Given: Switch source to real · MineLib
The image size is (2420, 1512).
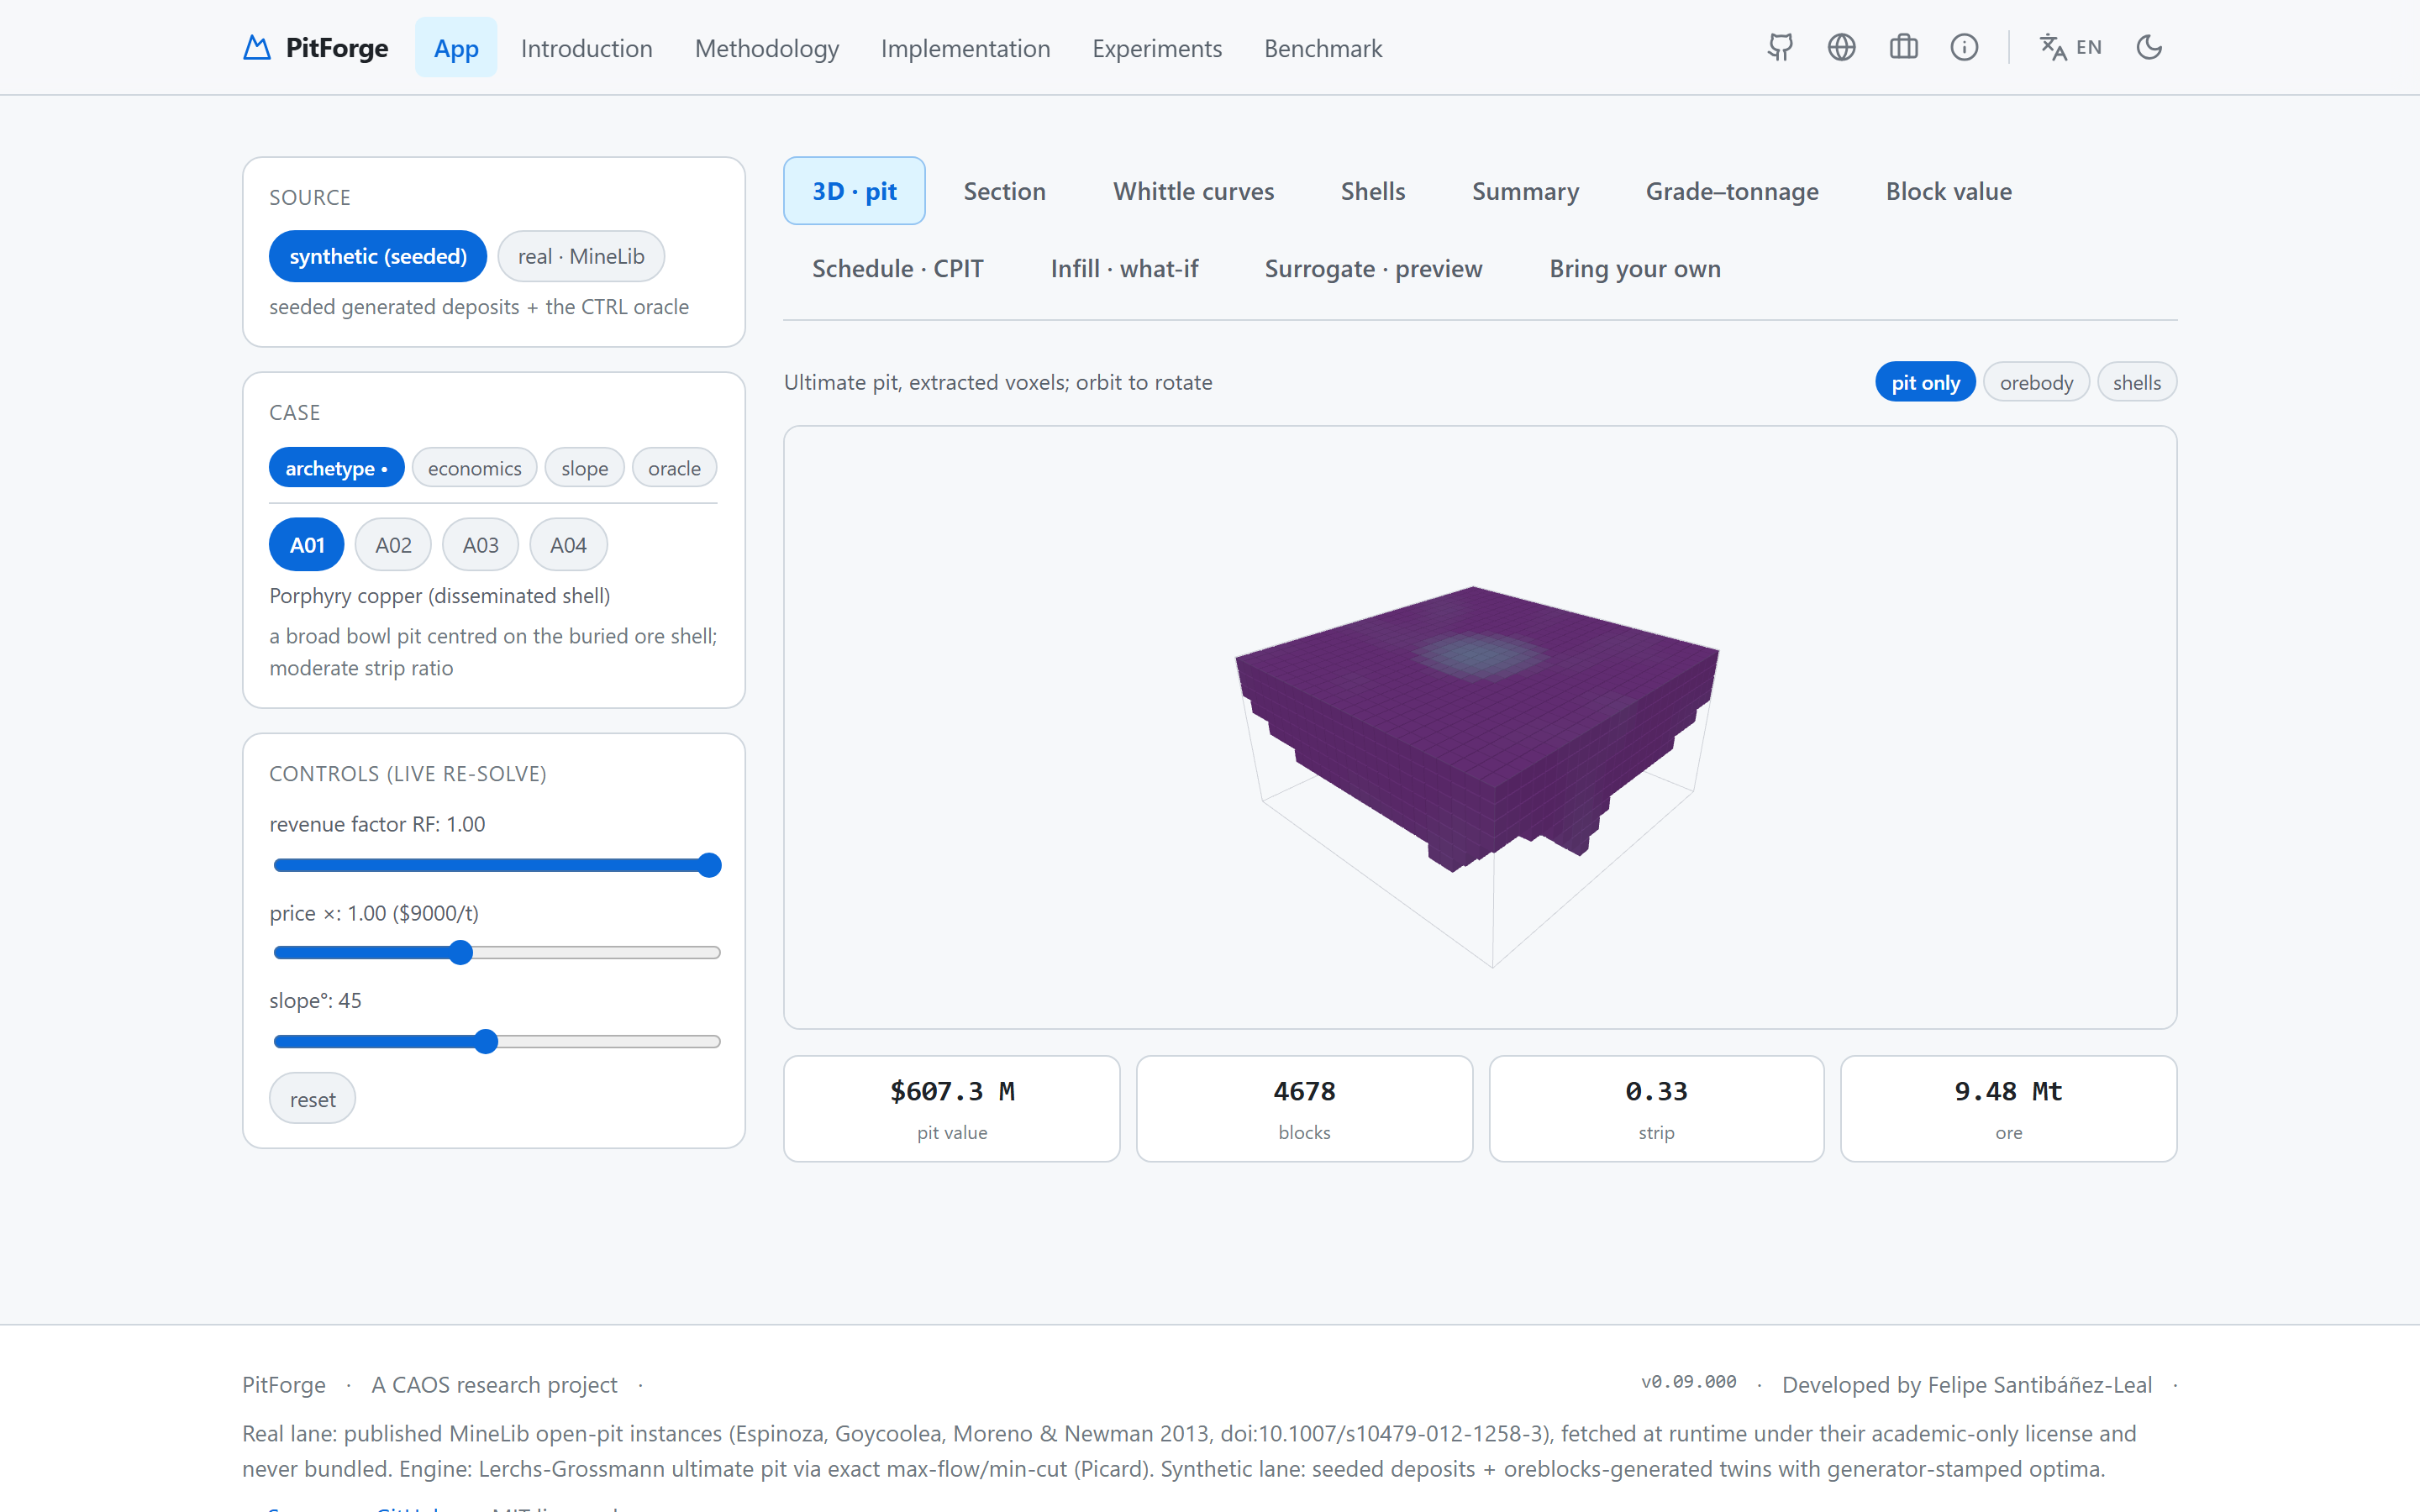Looking at the screenshot, I should 581,256.
